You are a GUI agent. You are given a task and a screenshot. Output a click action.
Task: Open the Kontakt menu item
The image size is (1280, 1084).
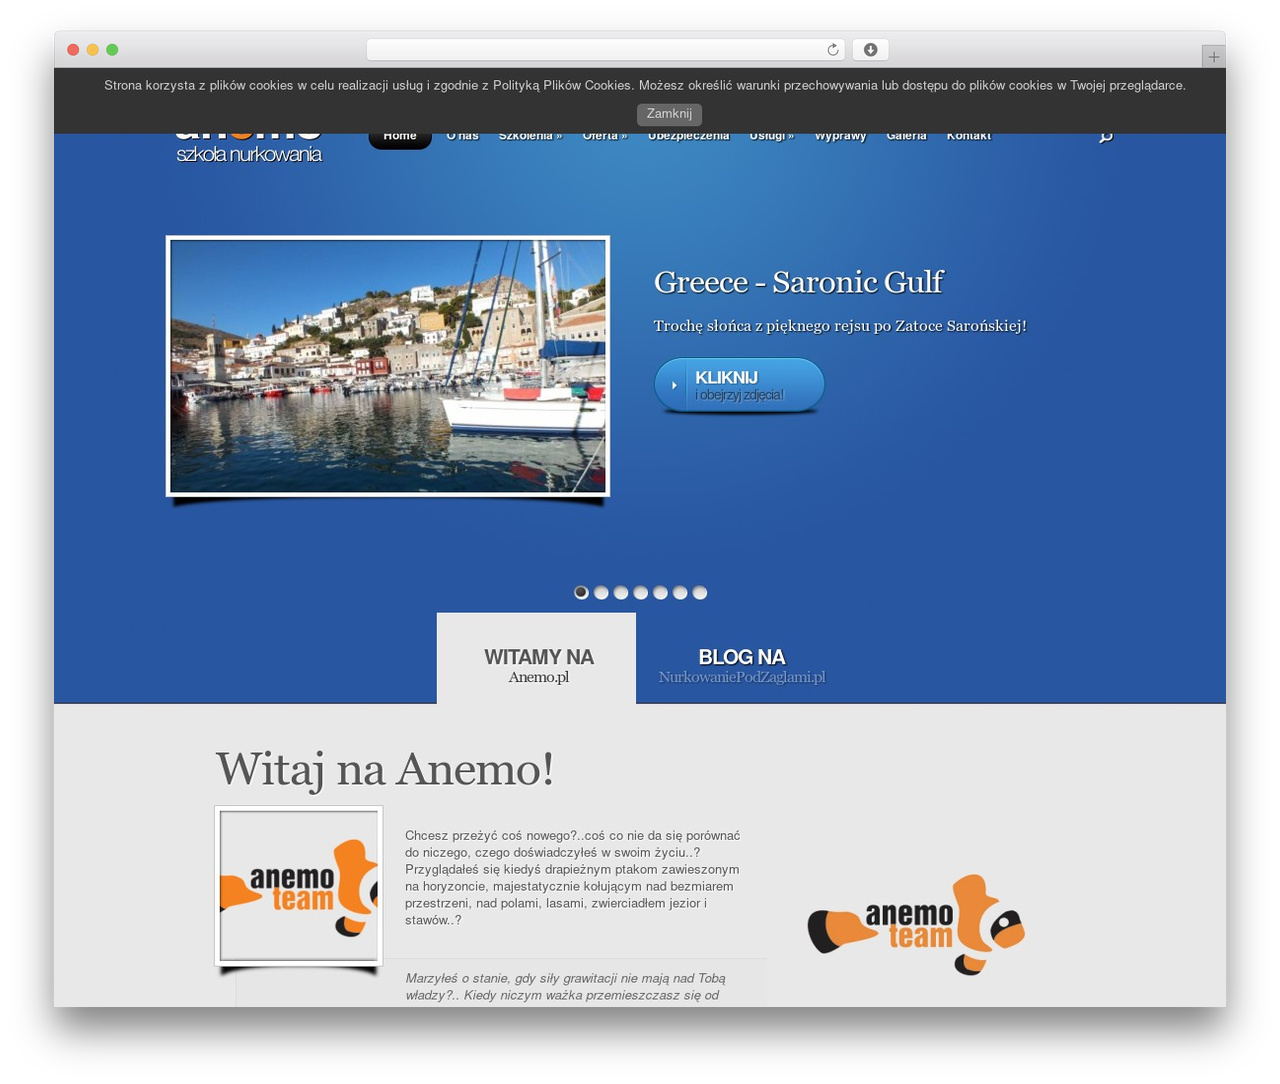(x=968, y=137)
